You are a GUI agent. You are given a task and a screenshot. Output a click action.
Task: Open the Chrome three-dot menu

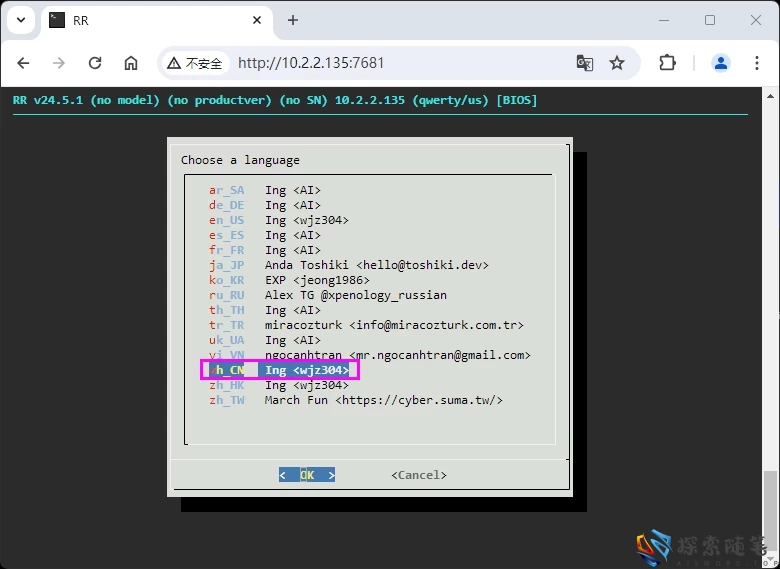[x=755, y=63]
